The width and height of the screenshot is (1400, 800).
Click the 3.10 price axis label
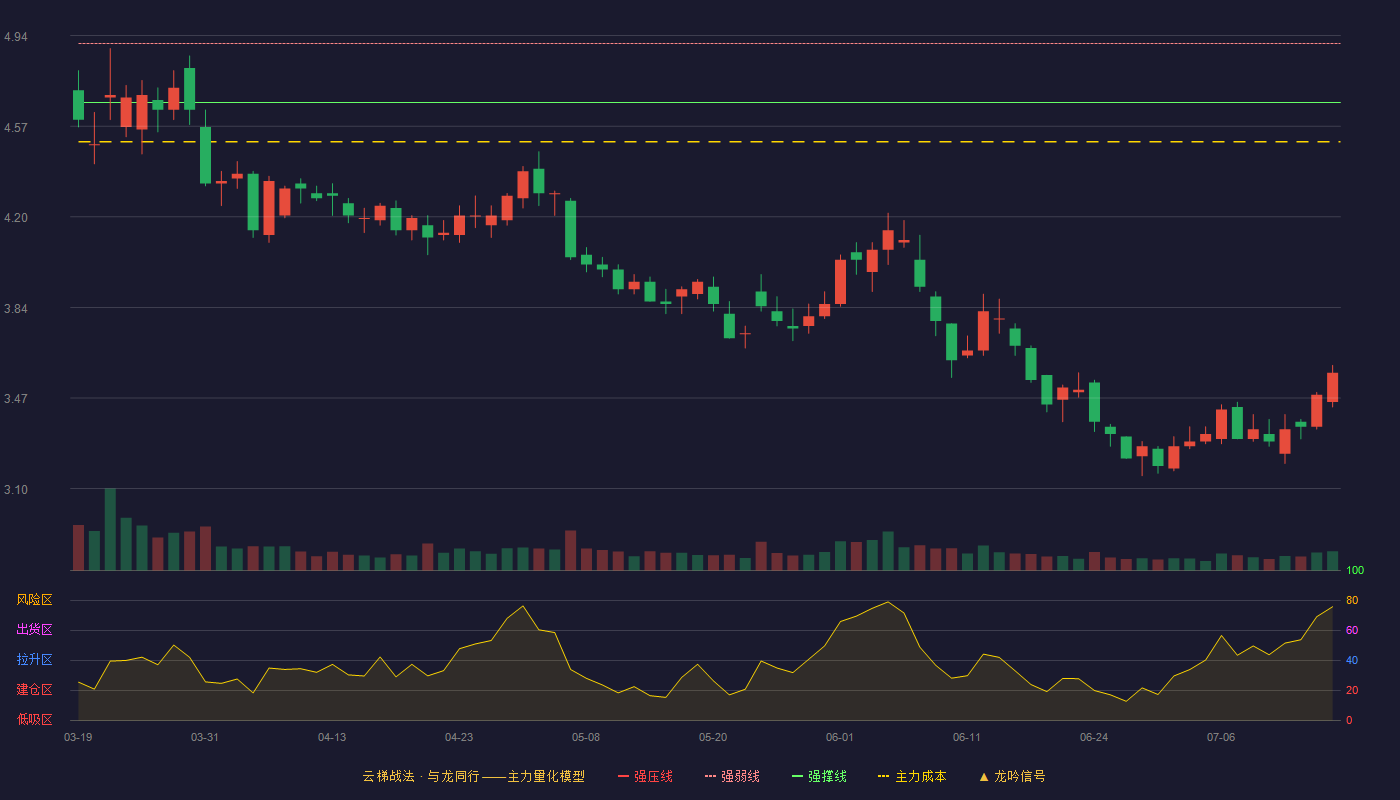click(16, 490)
